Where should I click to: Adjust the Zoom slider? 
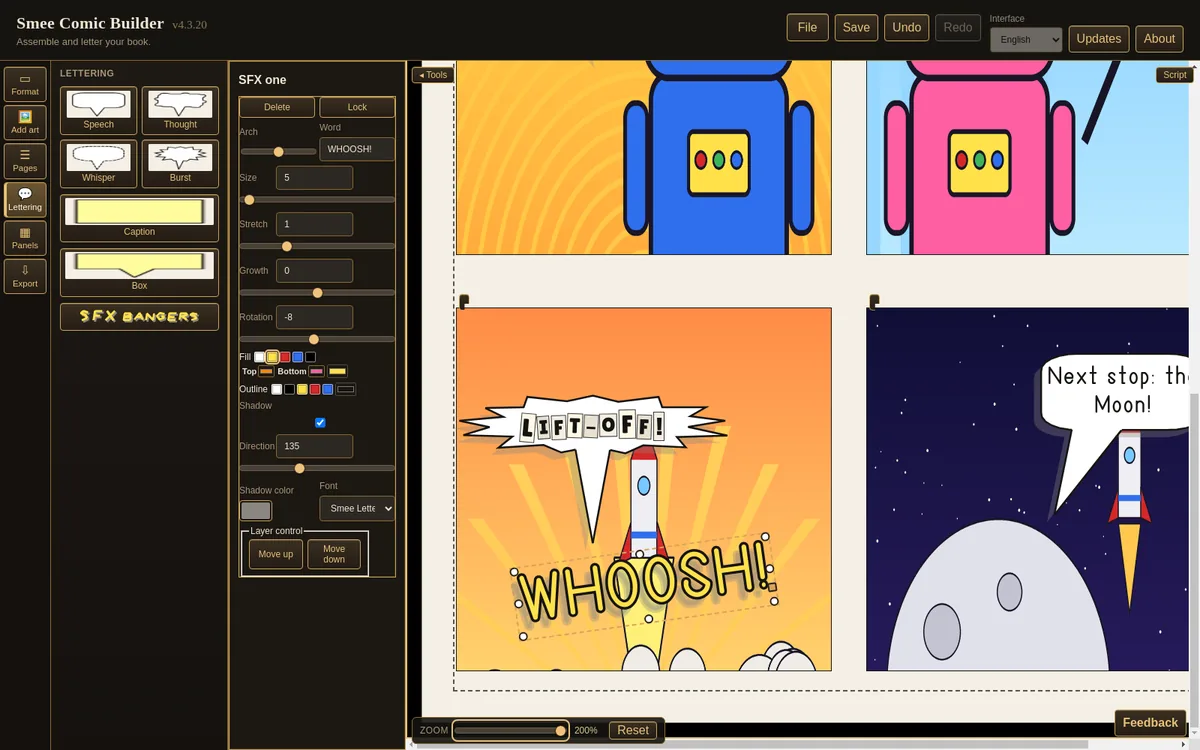pos(510,730)
